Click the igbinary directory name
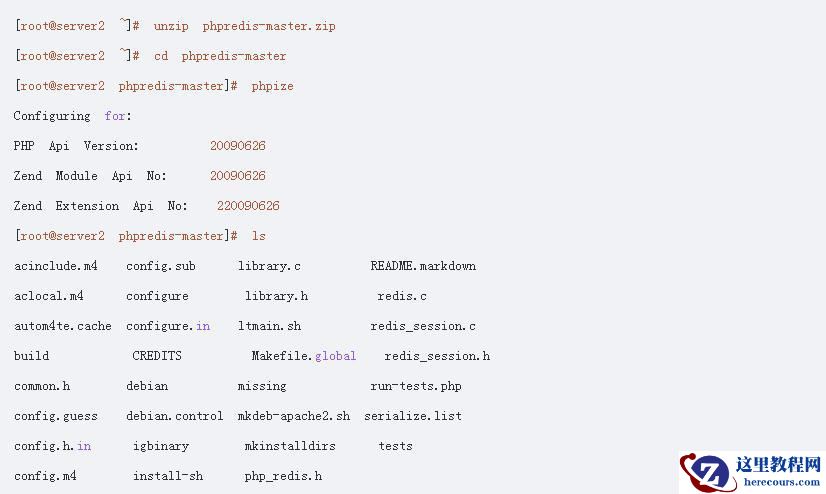The image size is (826, 494). 161,446
